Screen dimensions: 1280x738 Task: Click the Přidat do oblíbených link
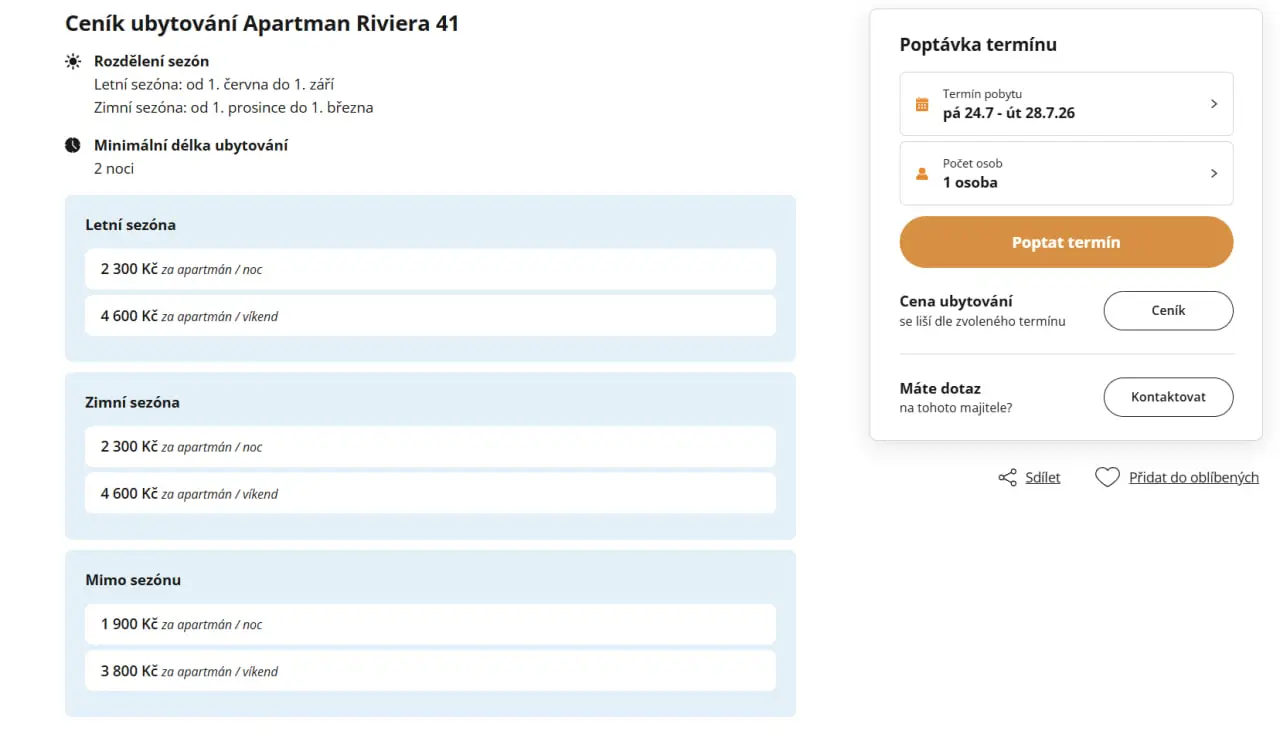1194,478
